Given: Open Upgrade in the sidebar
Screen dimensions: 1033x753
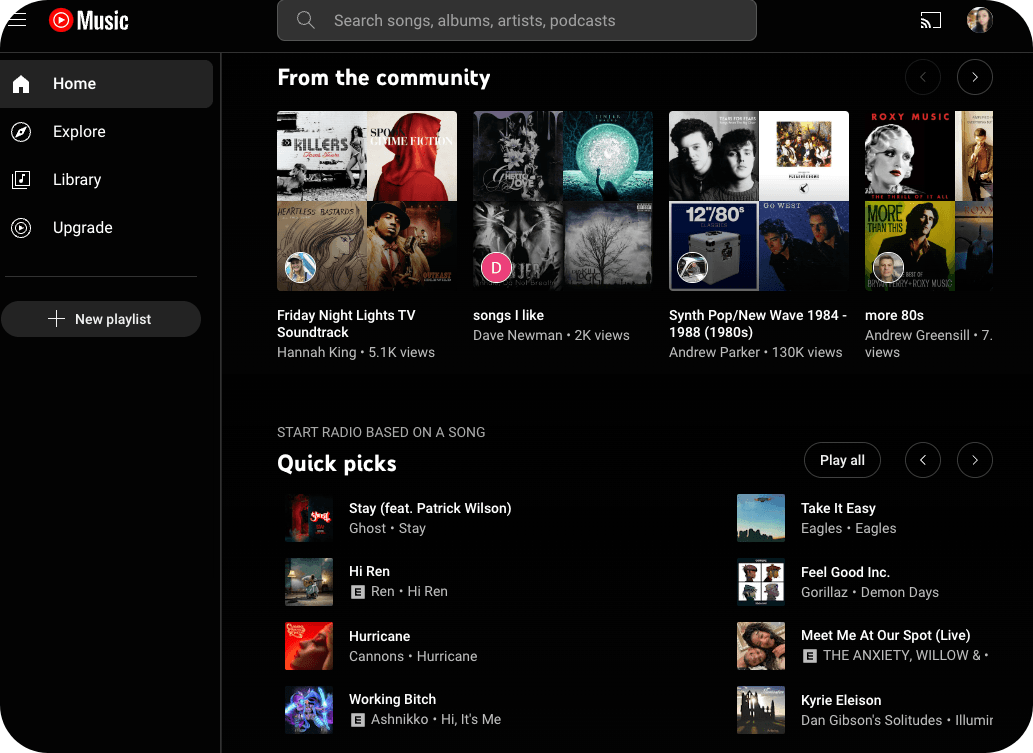Looking at the screenshot, I should (x=106, y=227).
